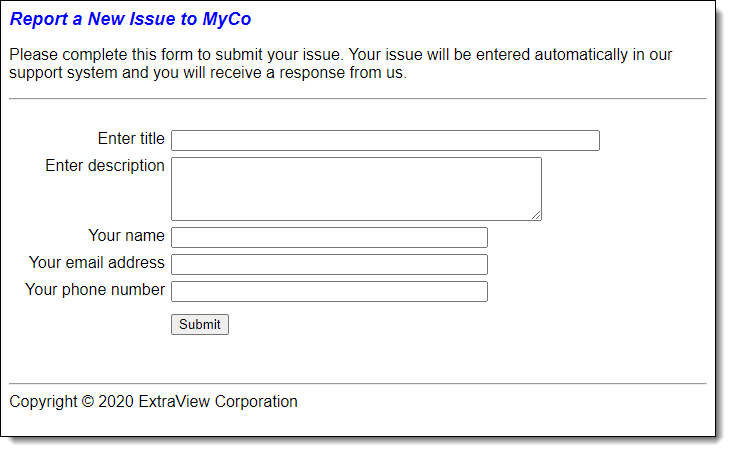Click the Submit button
The width and height of the screenshot is (731, 452).
pyautogui.click(x=200, y=324)
